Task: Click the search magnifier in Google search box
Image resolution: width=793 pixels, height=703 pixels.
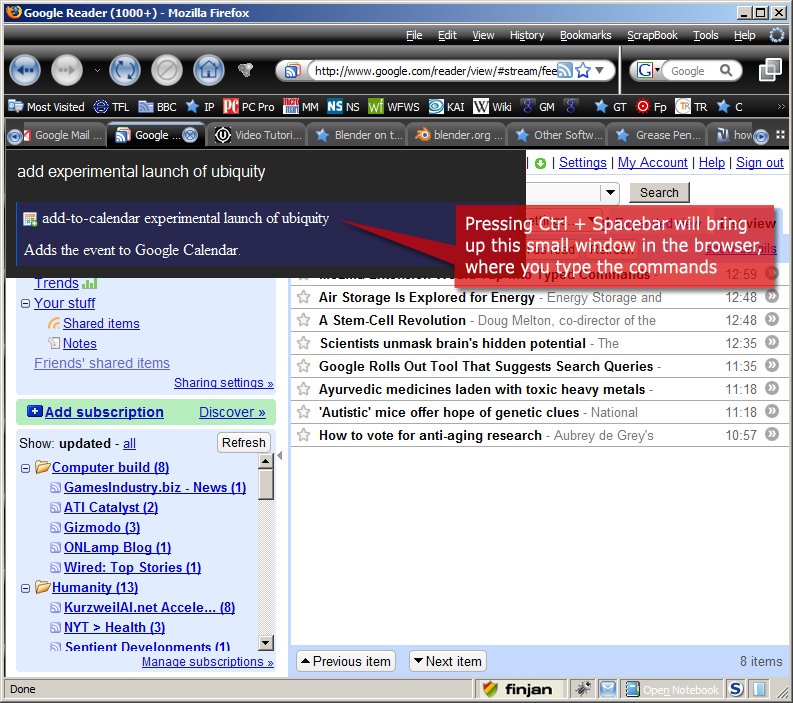Action: pos(726,70)
